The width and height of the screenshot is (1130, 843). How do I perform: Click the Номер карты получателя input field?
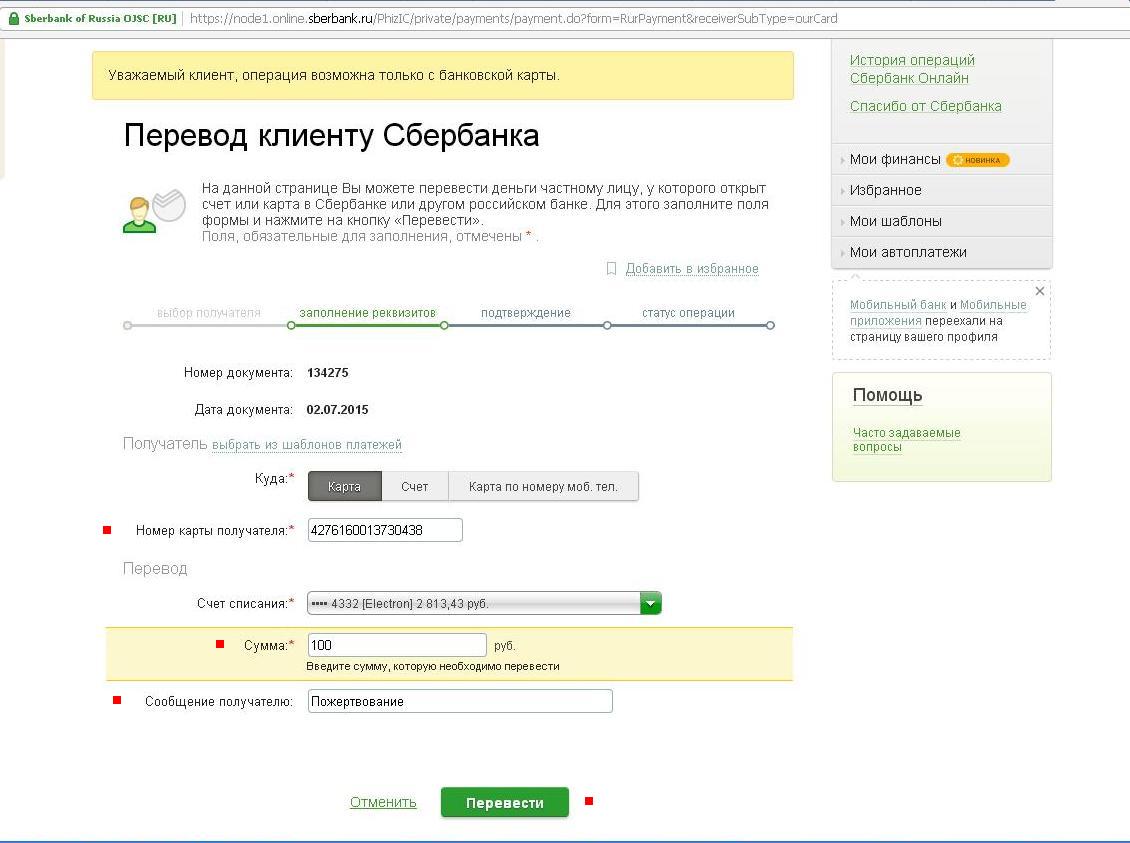pos(385,530)
